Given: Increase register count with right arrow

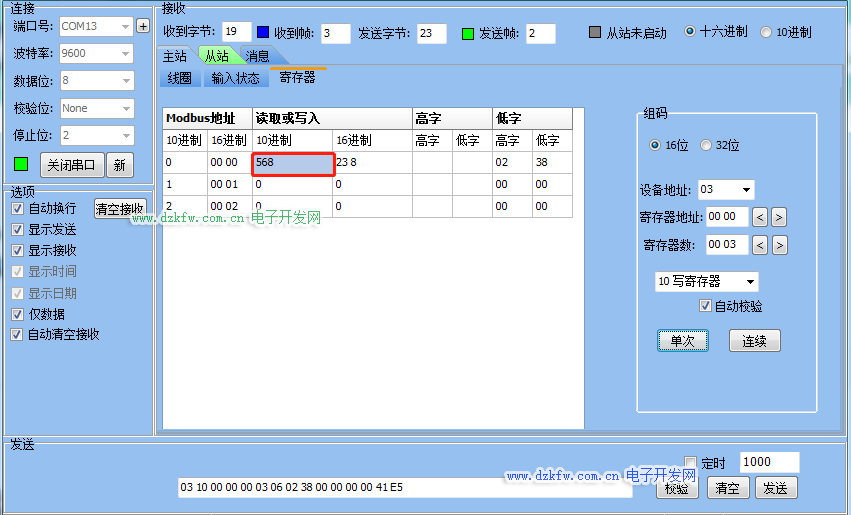Looking at the screenshot, I should [x=779, y=245].
